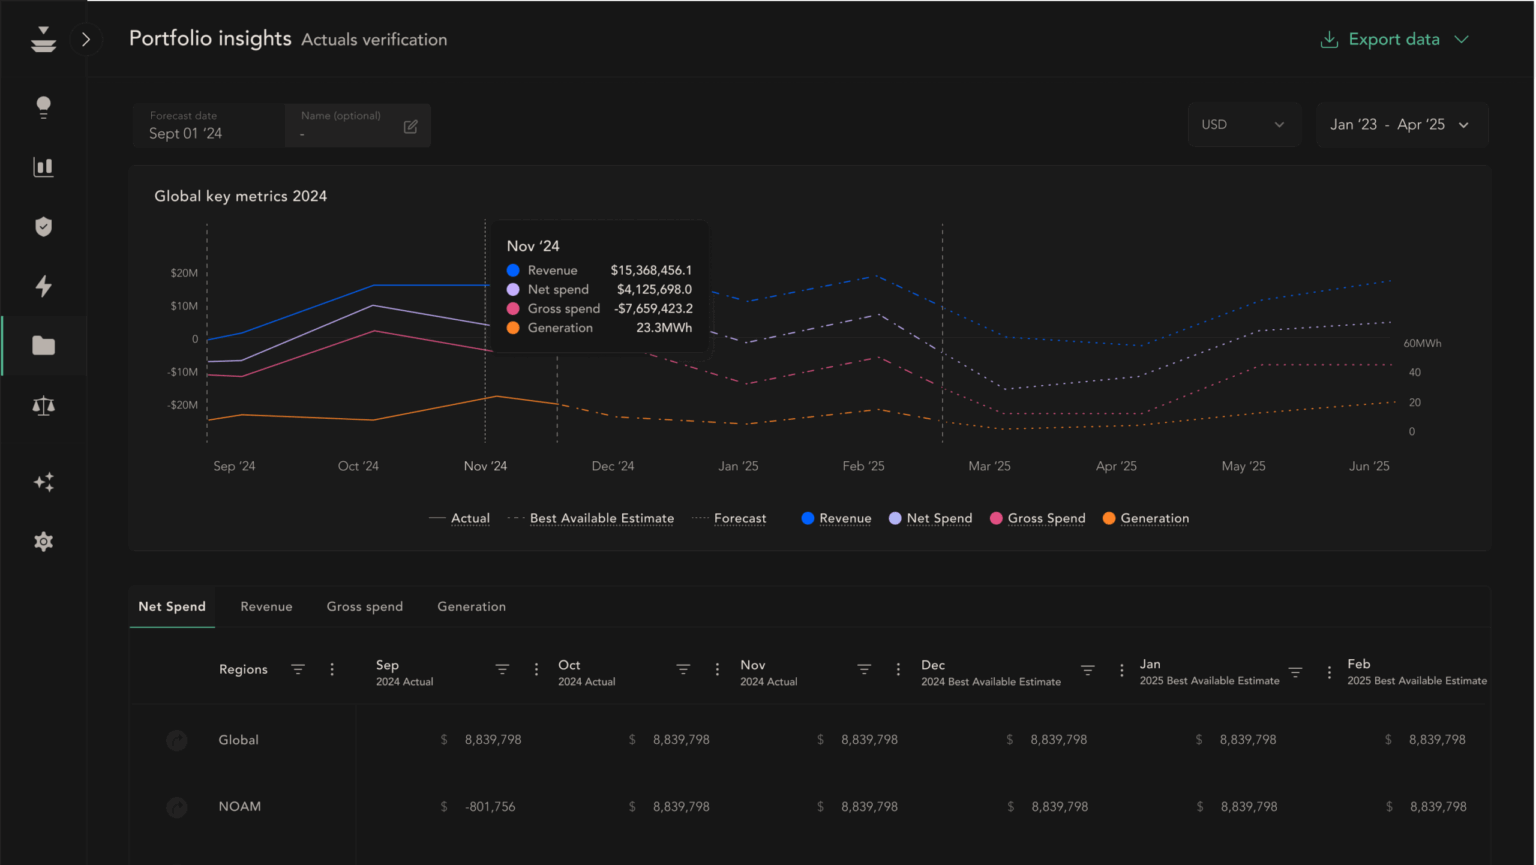Open the bar chart sidebar icon
The image size is (1536, 865).
click(x=43, y=167)
